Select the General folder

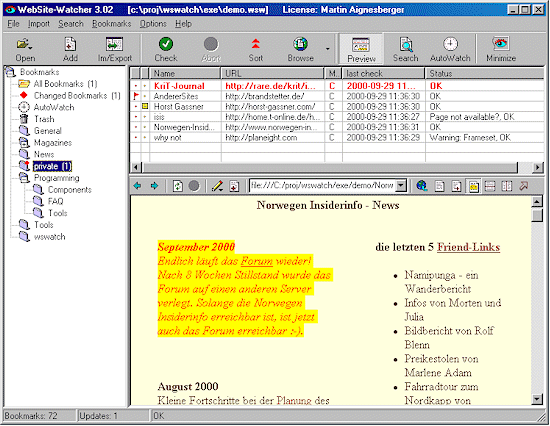pos(47,131)
